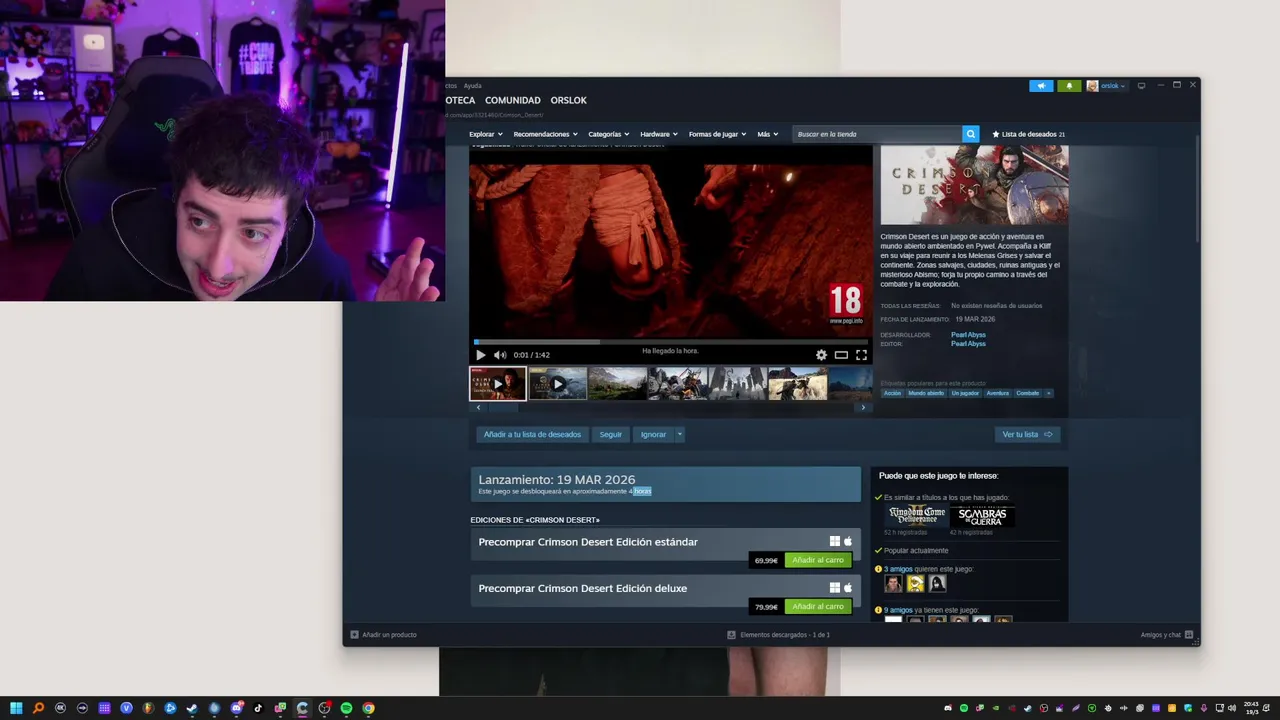Open the Ayuda menu

pos(472,86)
